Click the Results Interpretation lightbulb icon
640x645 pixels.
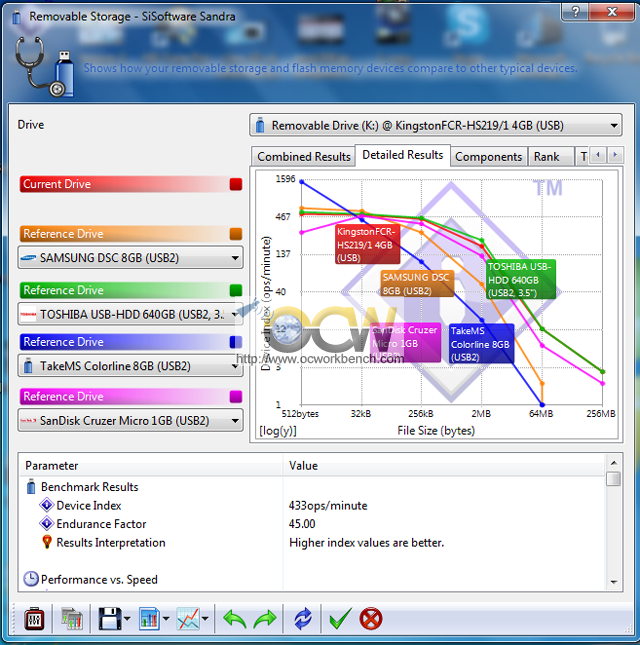point(47,542)
